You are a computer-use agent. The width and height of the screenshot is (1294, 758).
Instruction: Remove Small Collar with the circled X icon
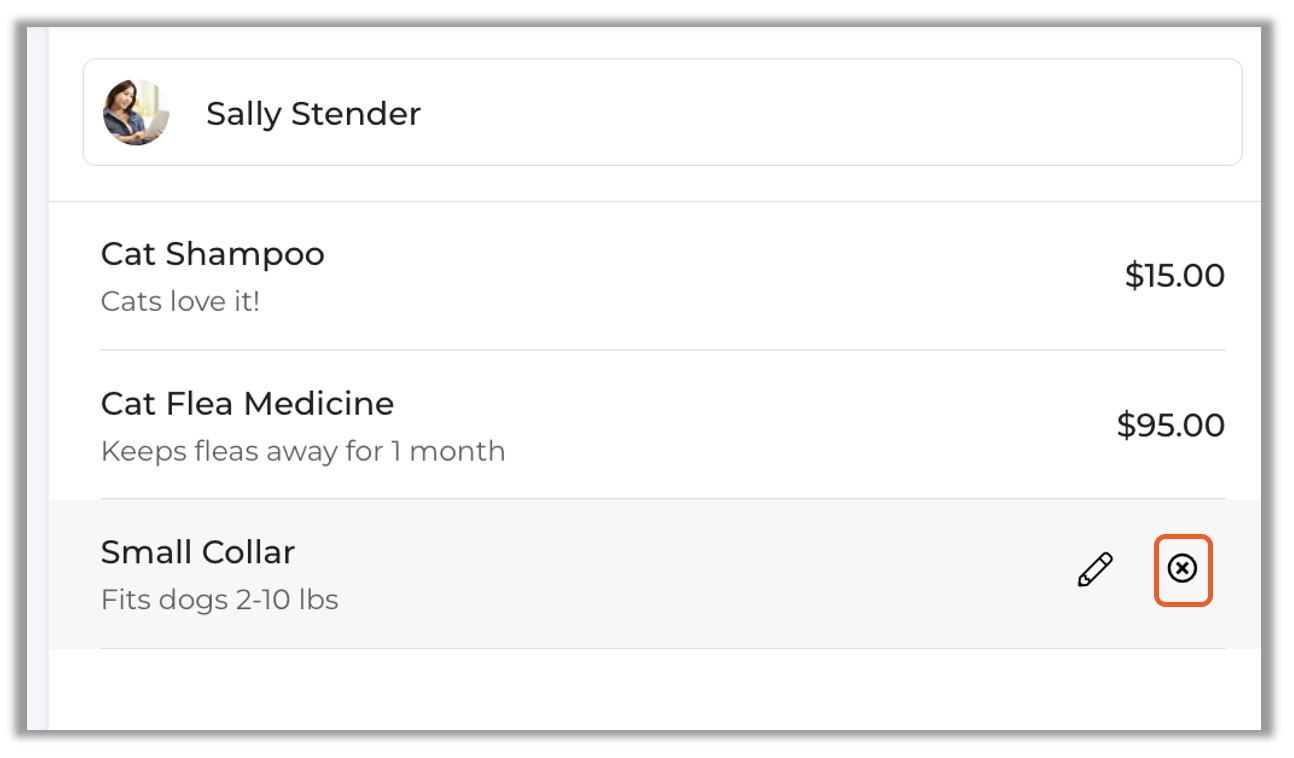pyautogui.click(x=1182, y=570)
